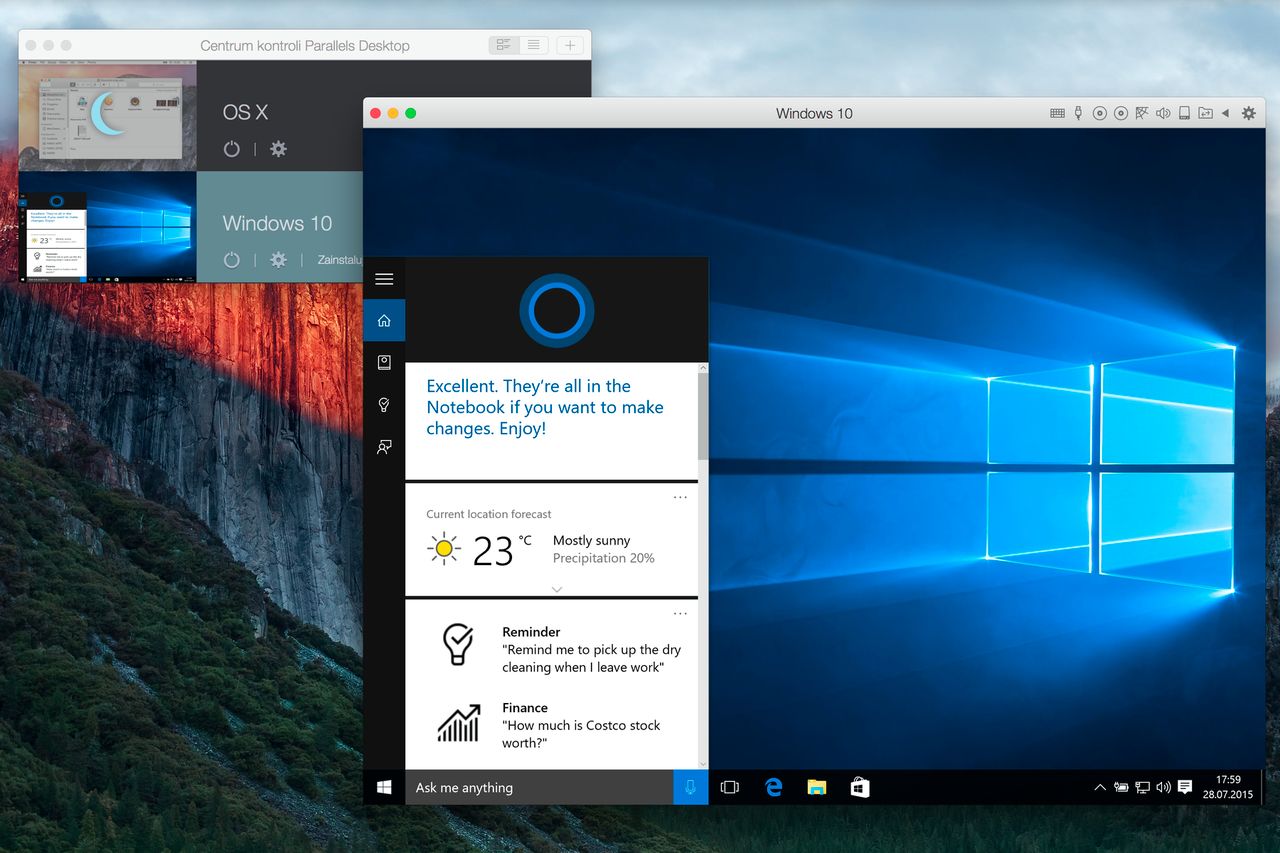Screen dimensions: 1280x853
Task: Open Microsoft Edge from the taskbar
Action: point(773,787)
